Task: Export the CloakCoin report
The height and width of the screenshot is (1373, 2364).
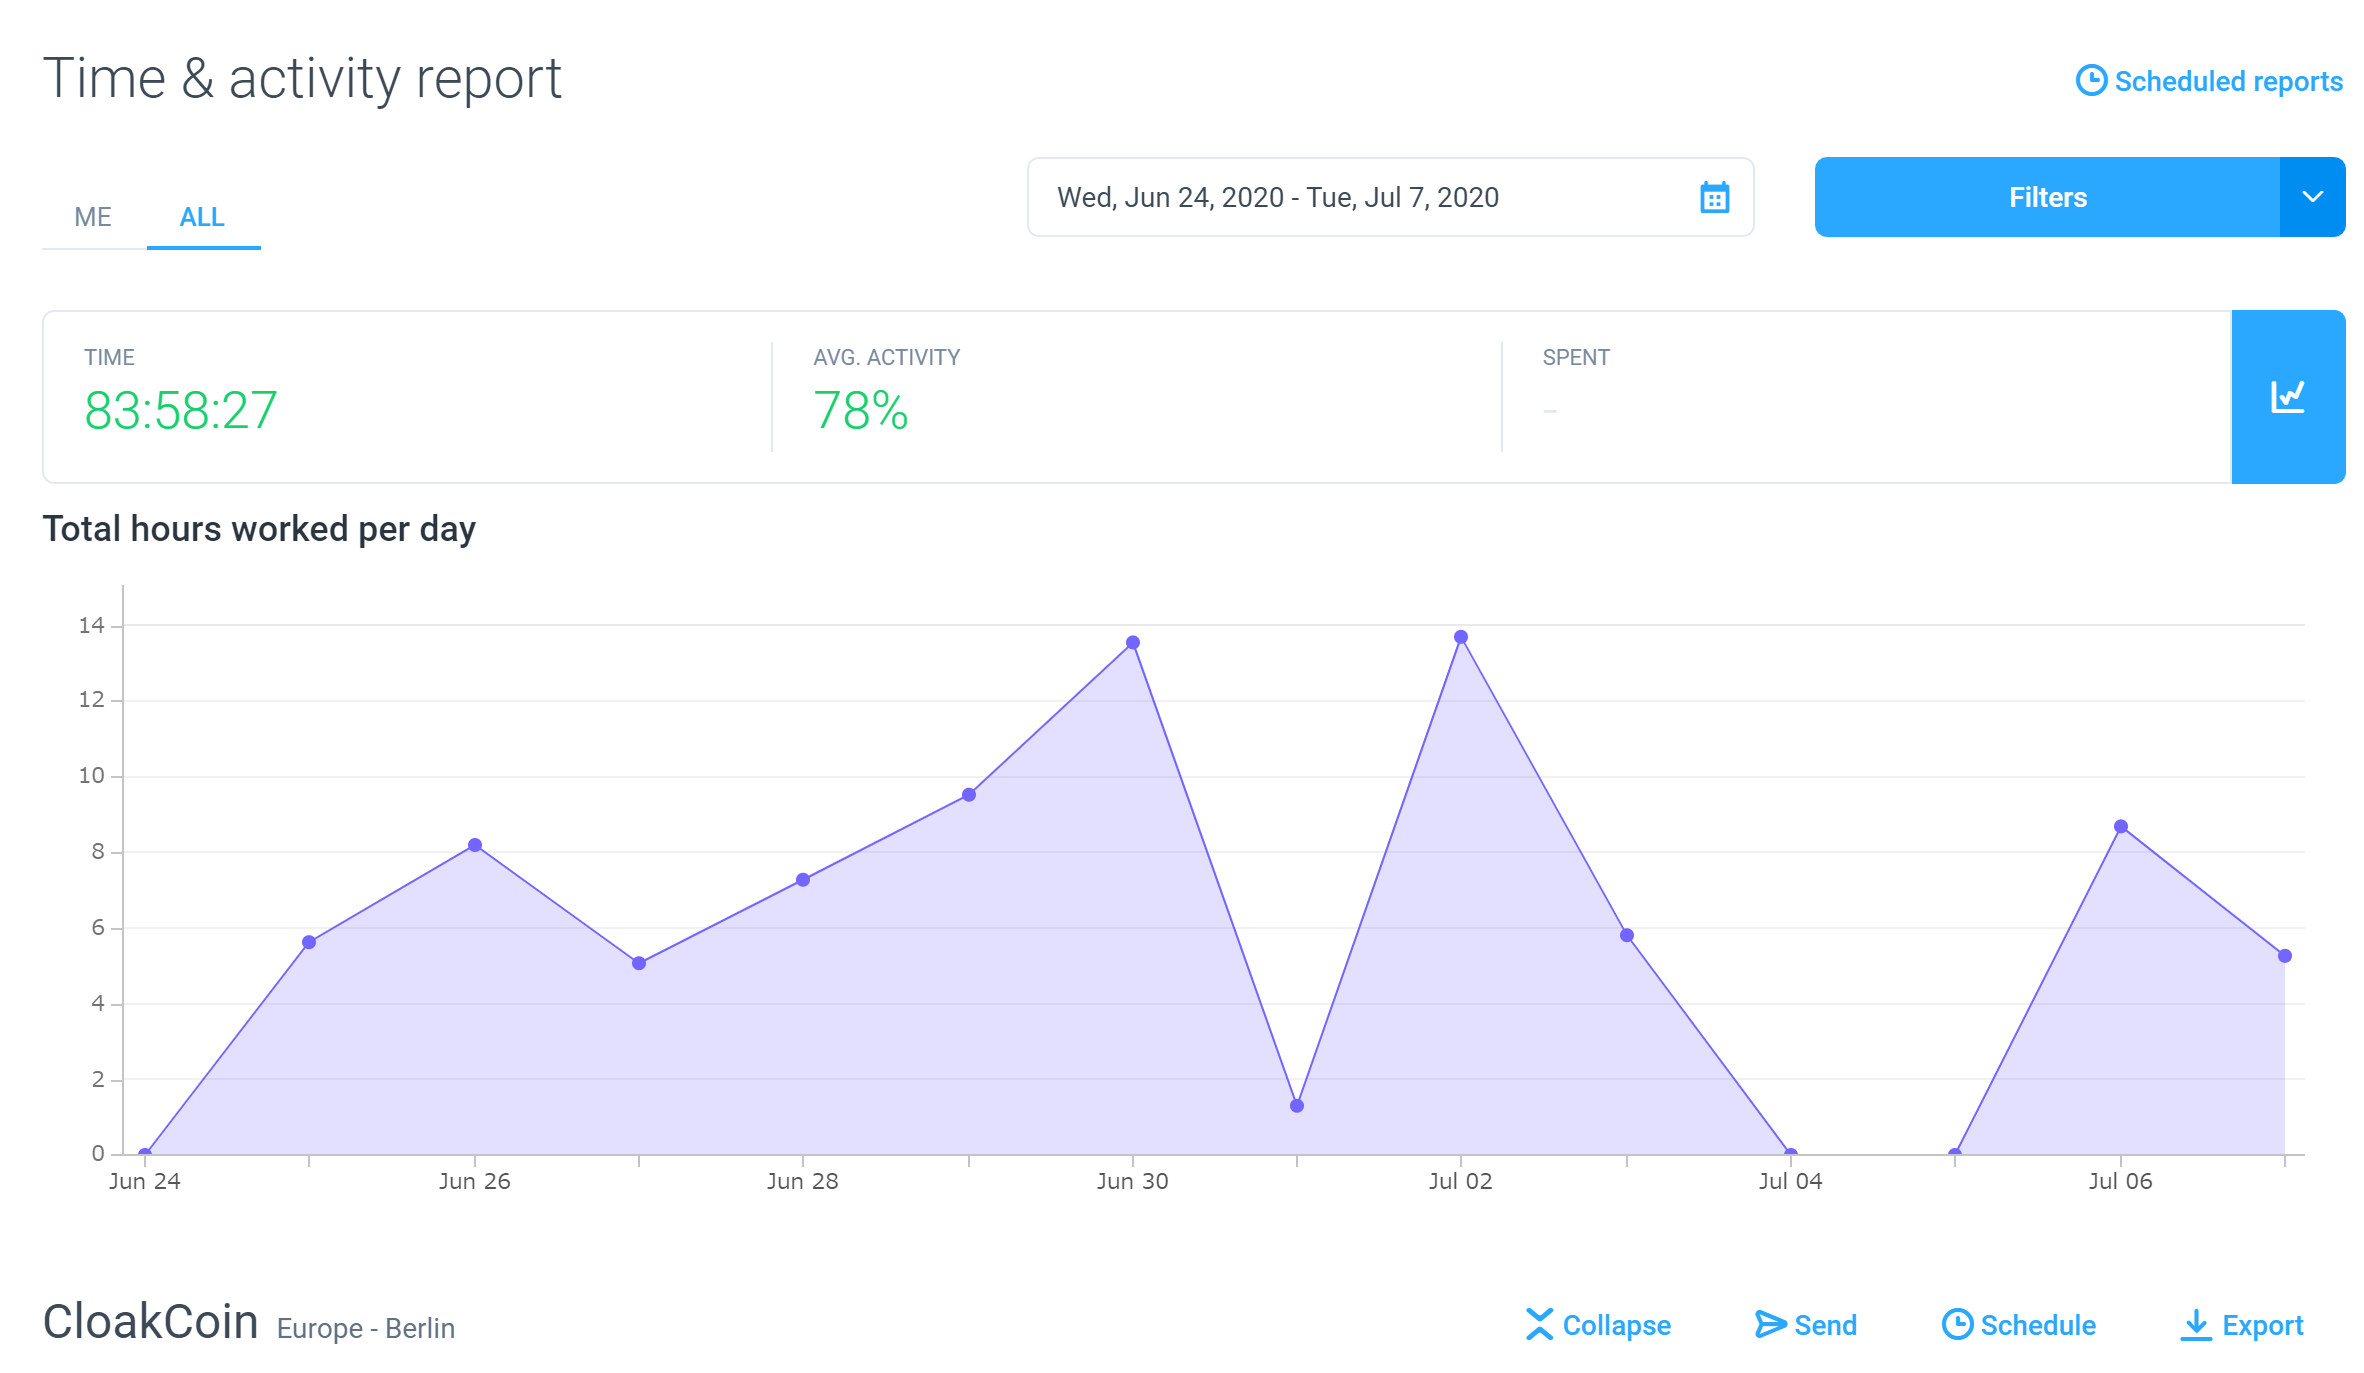Action: (x=2242, y=1325)
